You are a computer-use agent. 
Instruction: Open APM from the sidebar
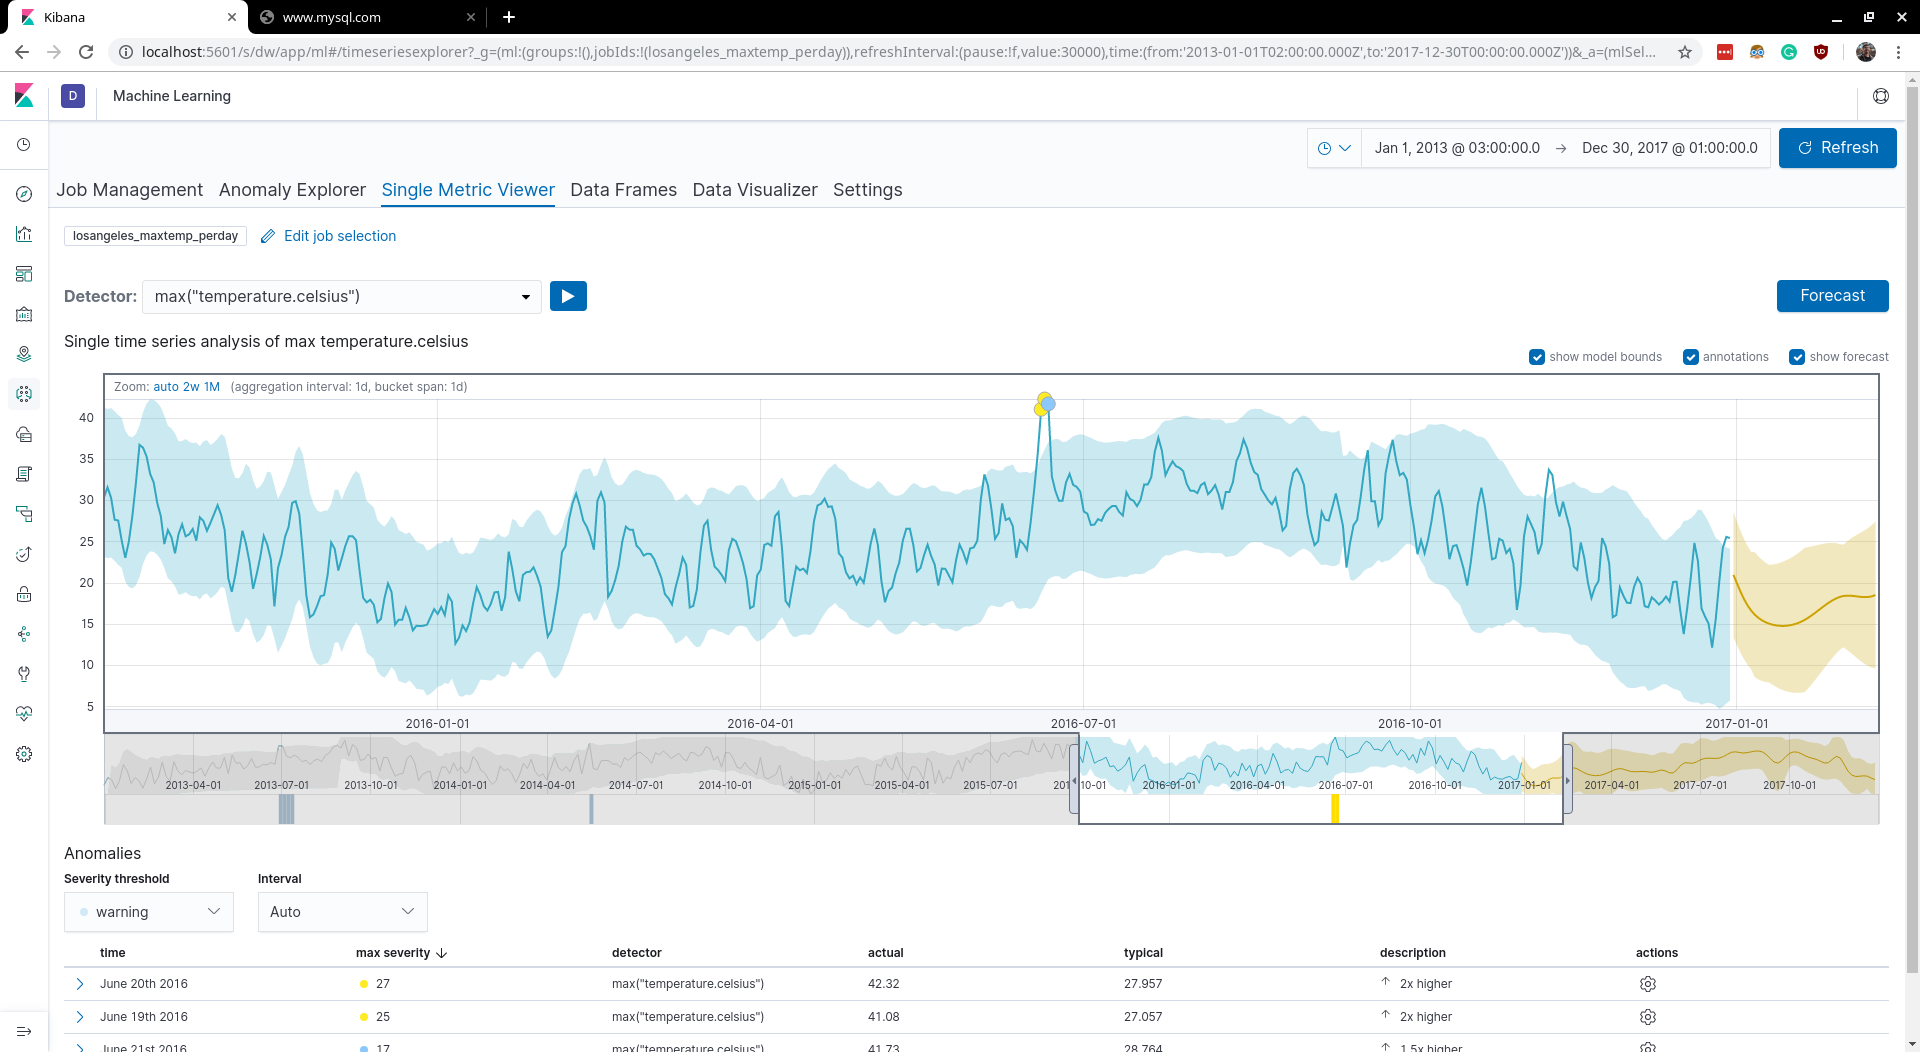(x=24, y=514)
